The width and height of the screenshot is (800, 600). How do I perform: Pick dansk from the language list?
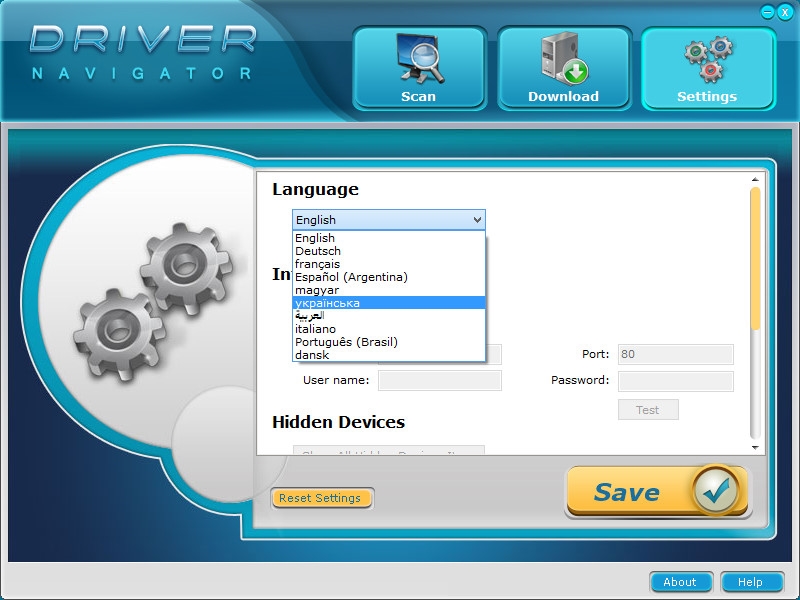389,355
